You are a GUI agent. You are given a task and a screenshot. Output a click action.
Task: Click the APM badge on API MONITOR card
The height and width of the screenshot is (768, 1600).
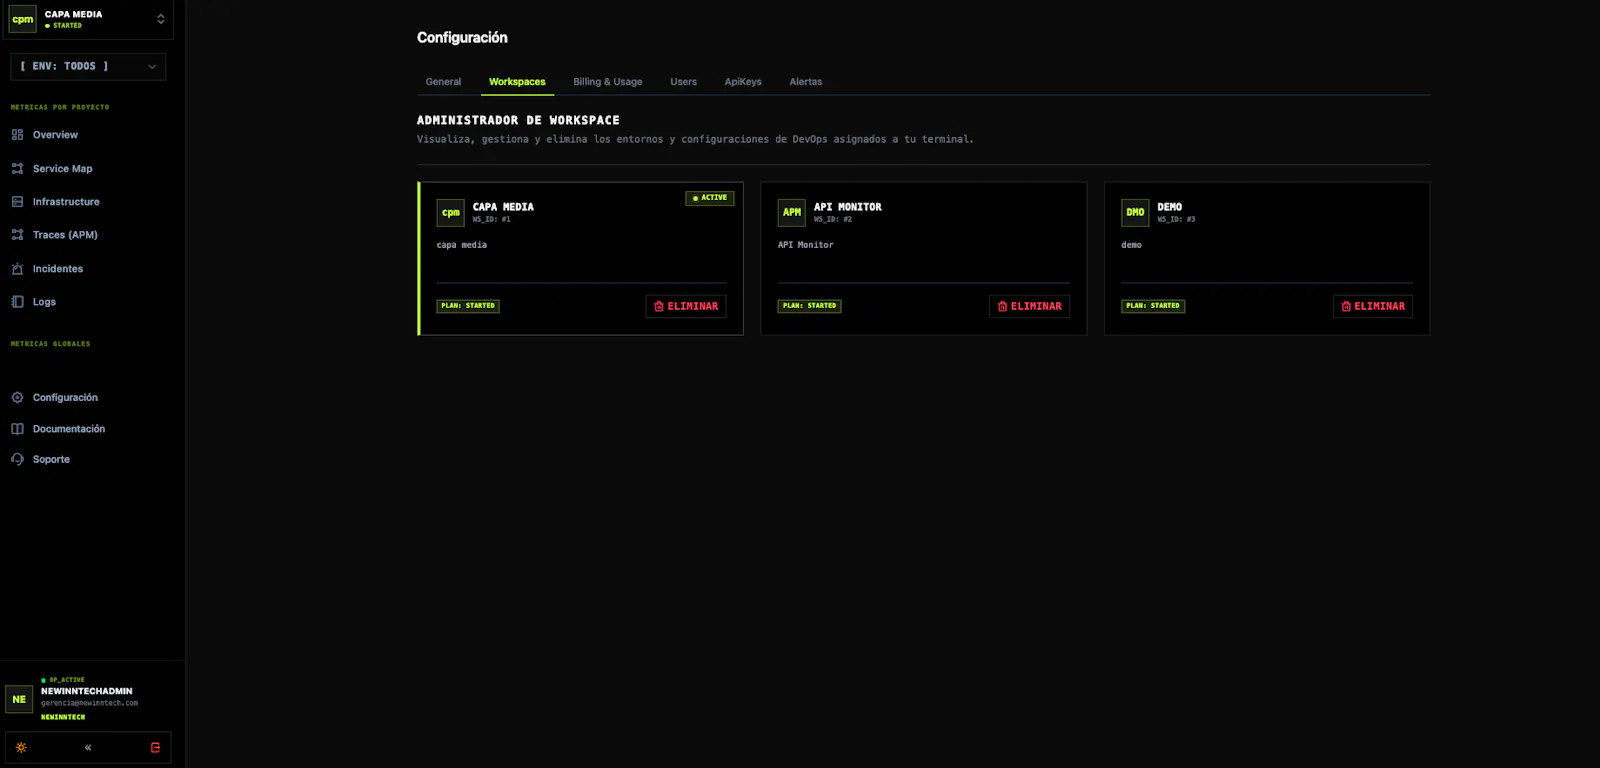[x=792, y=213]
